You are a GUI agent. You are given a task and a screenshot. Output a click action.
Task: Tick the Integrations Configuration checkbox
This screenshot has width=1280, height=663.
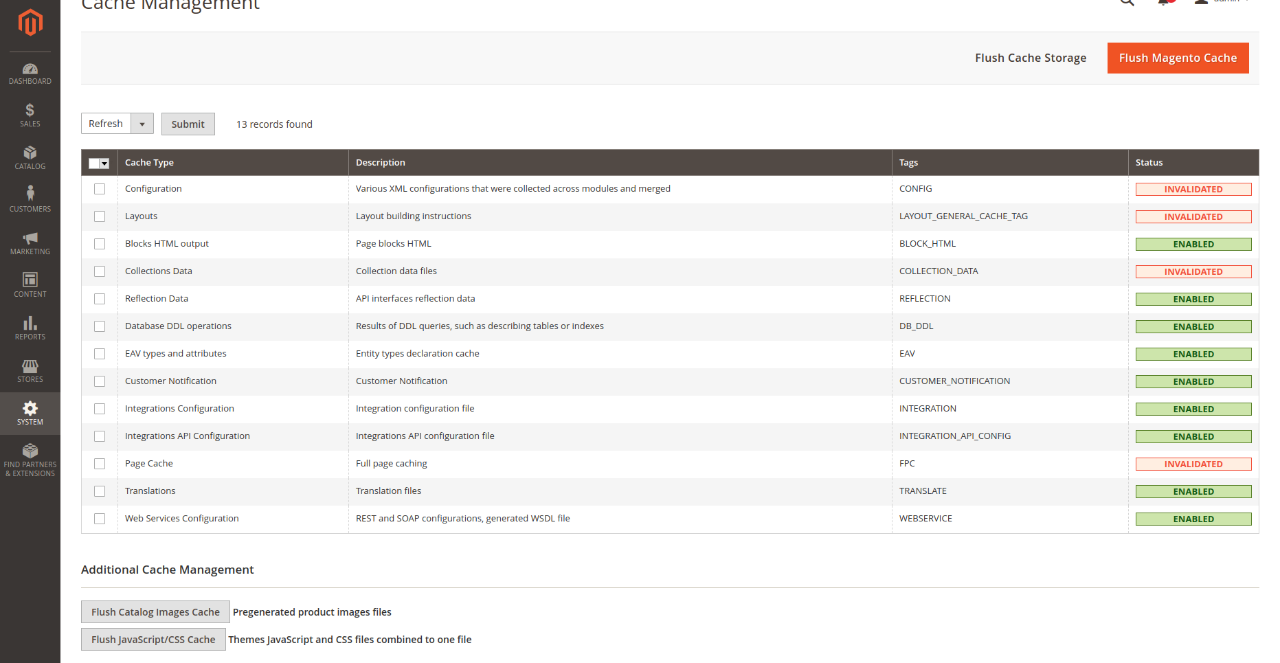pyautogui.click(x=99, y=409)
